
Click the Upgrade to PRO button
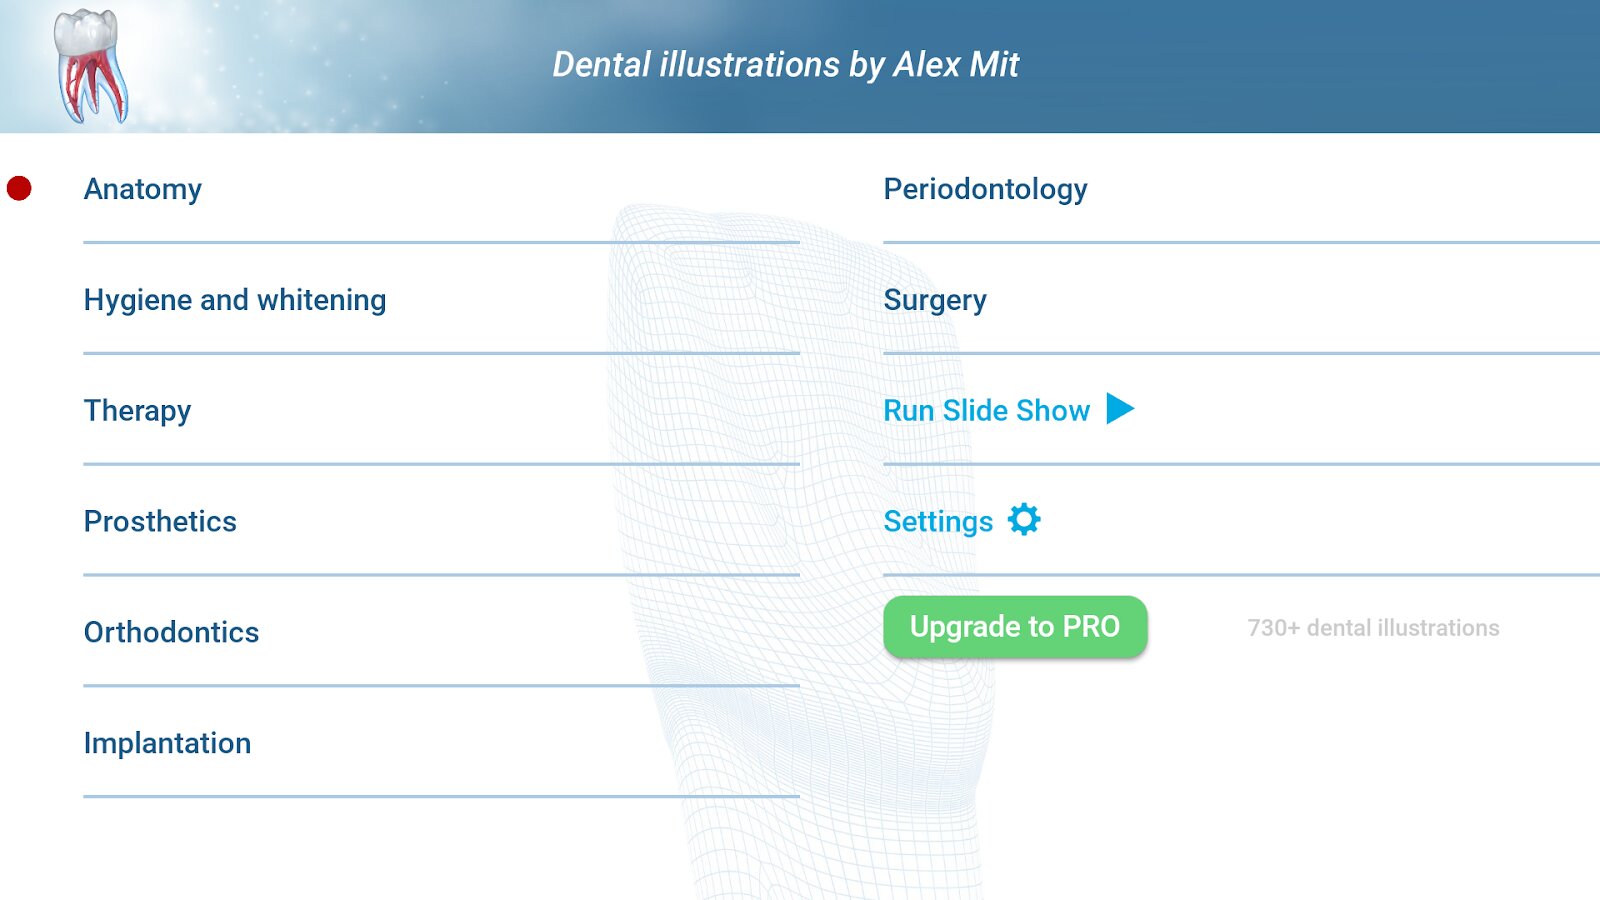click(x=1015, y=627)
